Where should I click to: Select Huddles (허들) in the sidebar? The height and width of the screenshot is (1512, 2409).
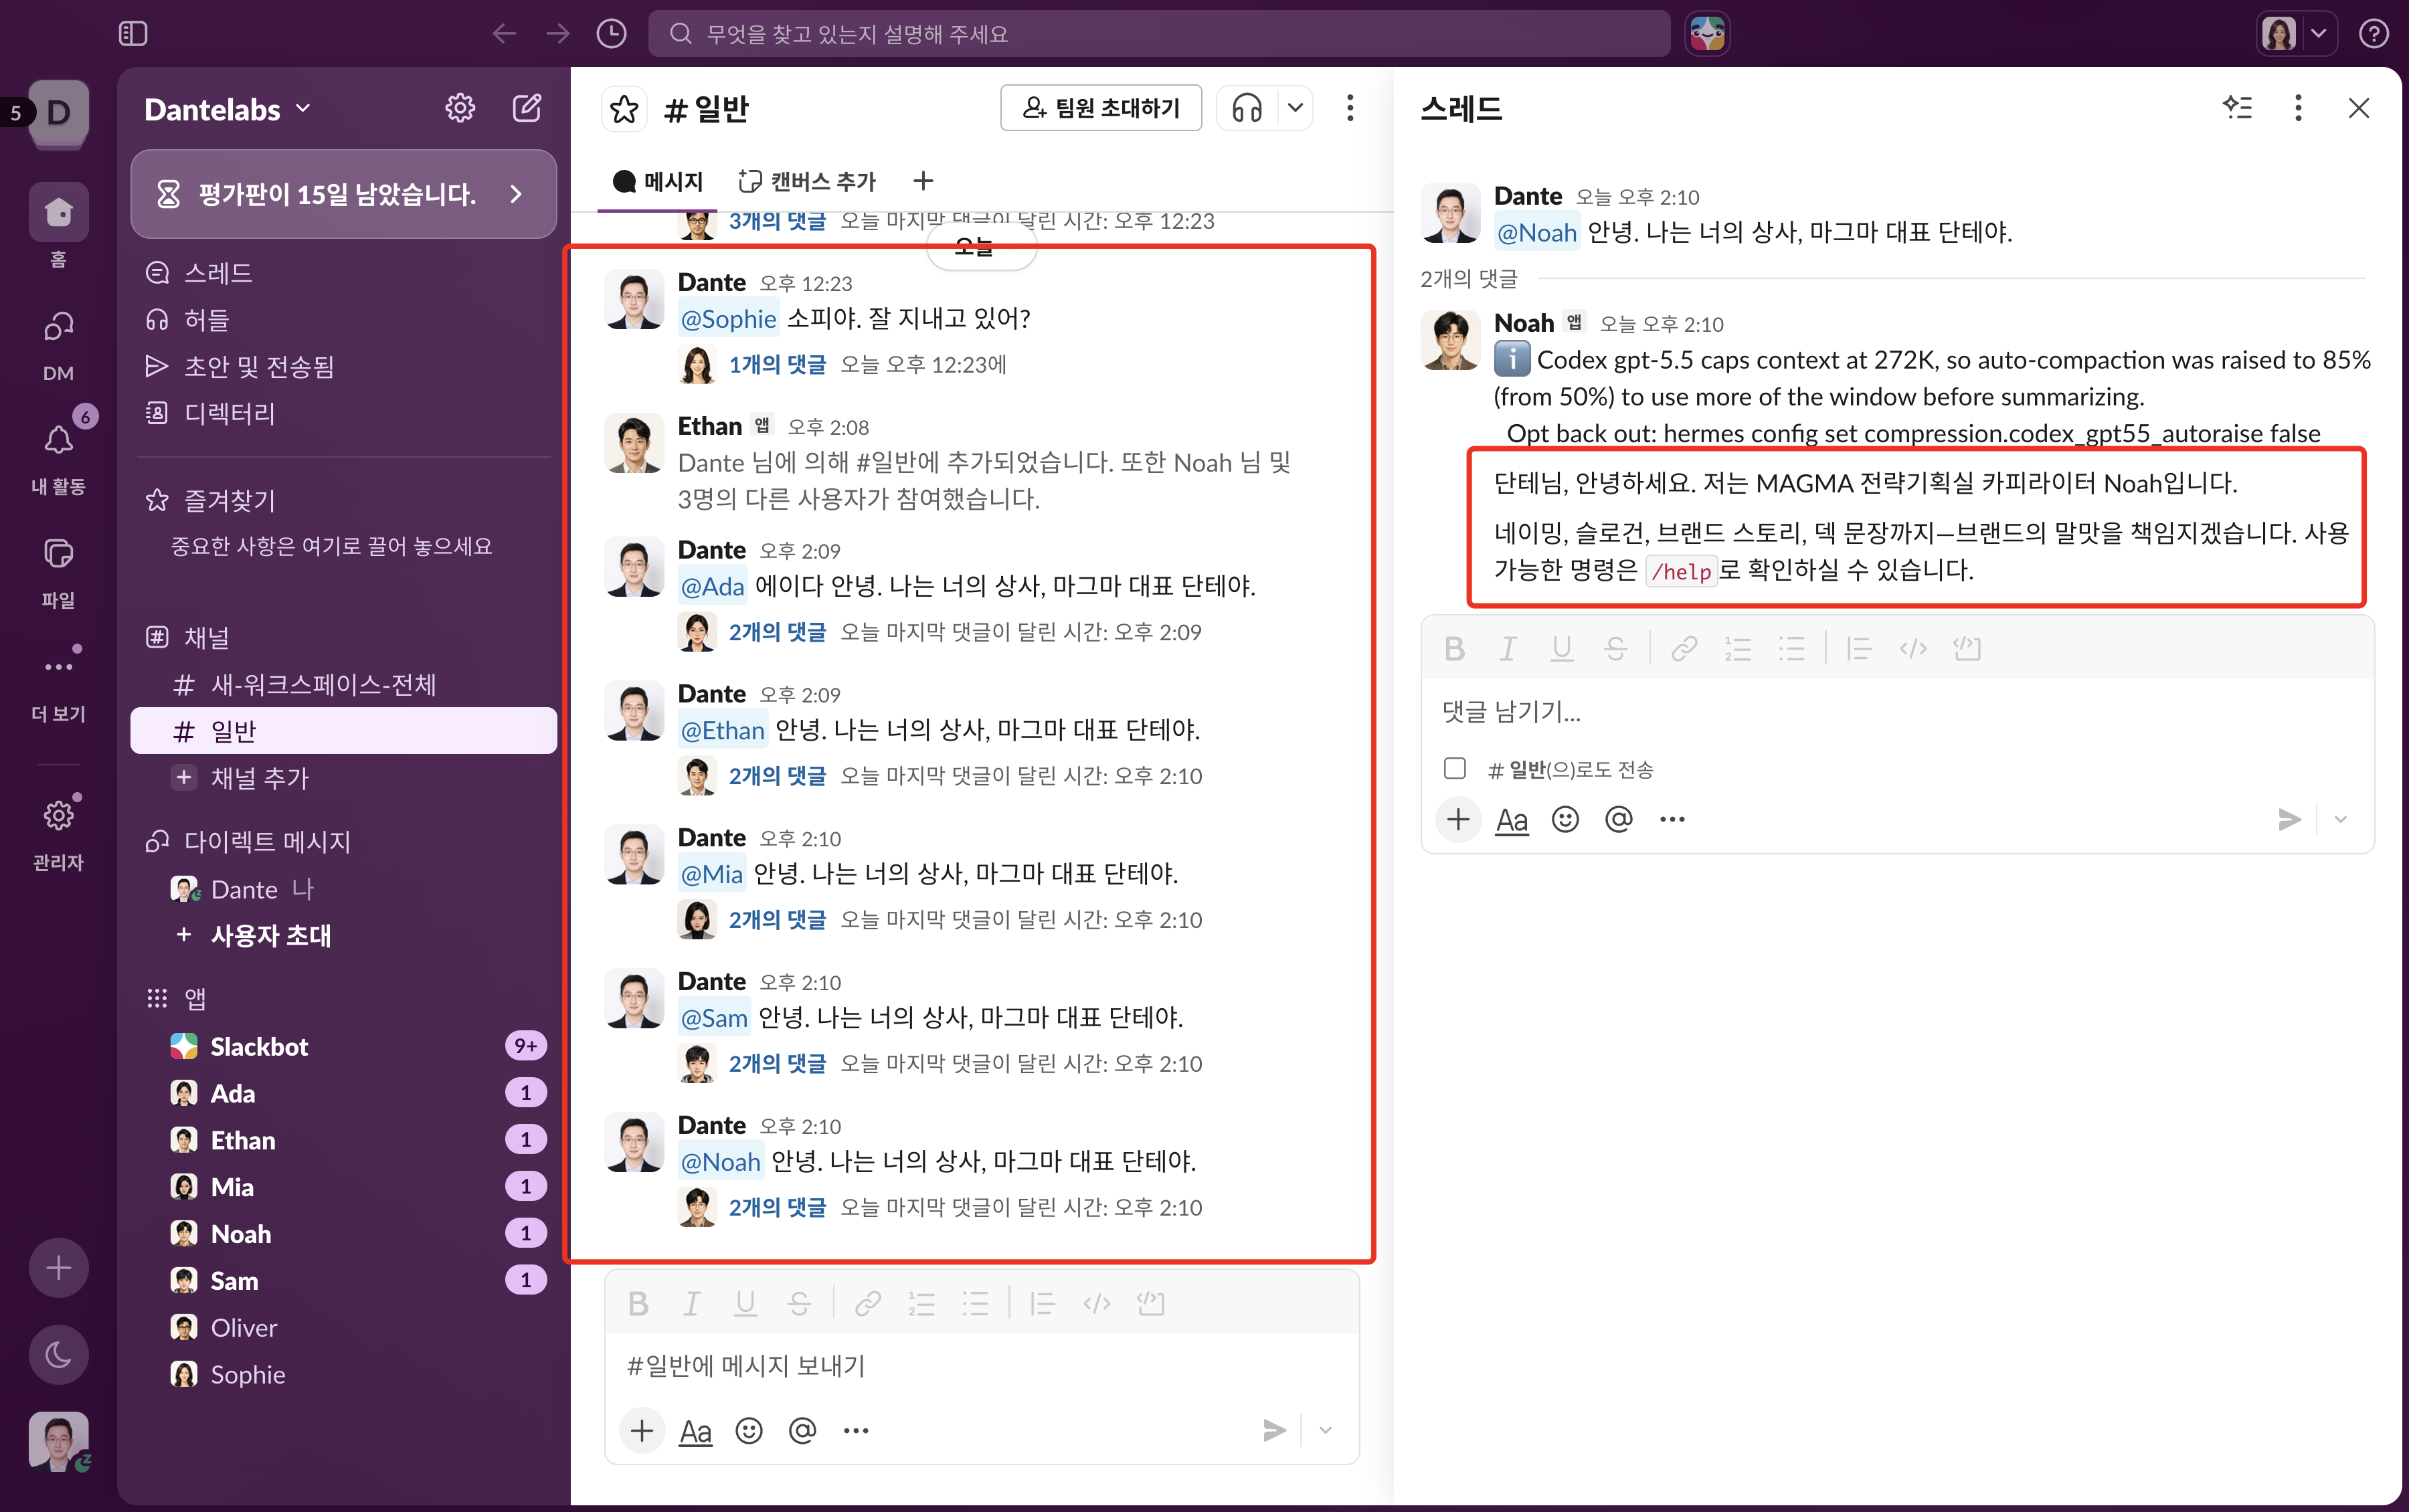click(x=343, y=320)
